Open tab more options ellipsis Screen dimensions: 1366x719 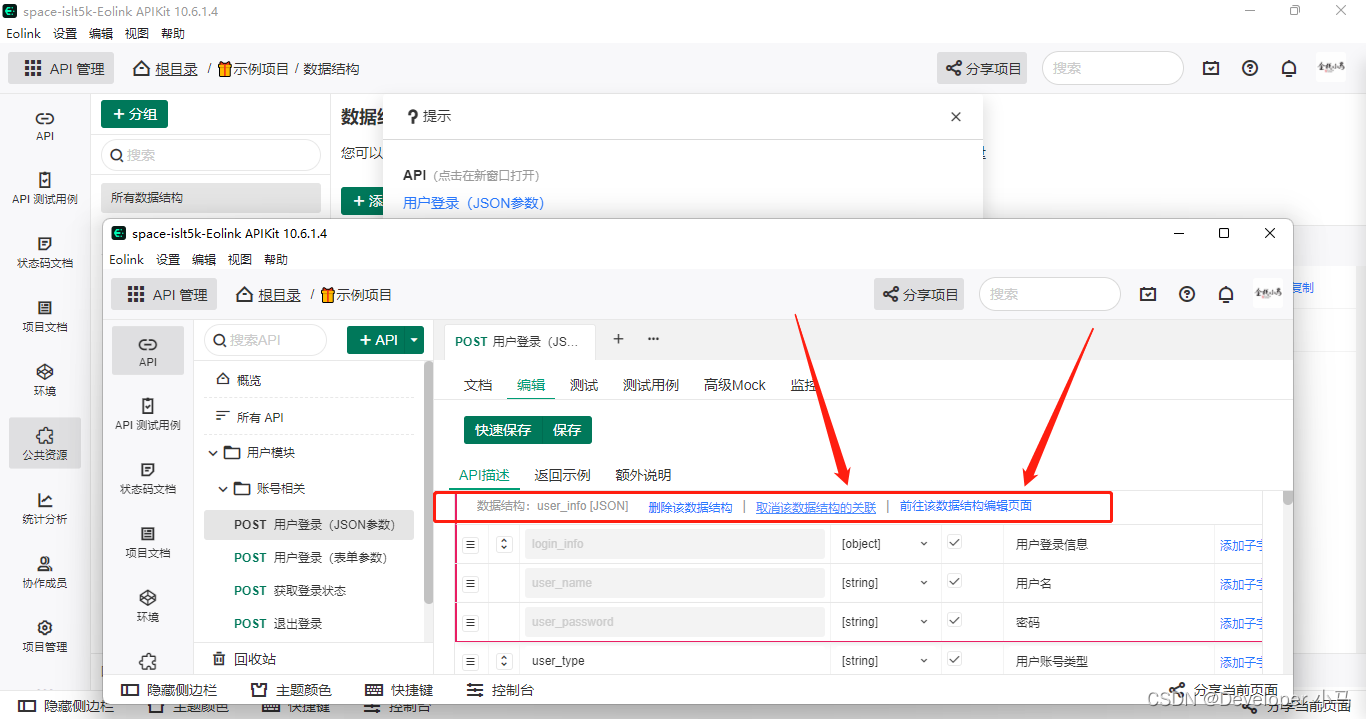(653, 339)
